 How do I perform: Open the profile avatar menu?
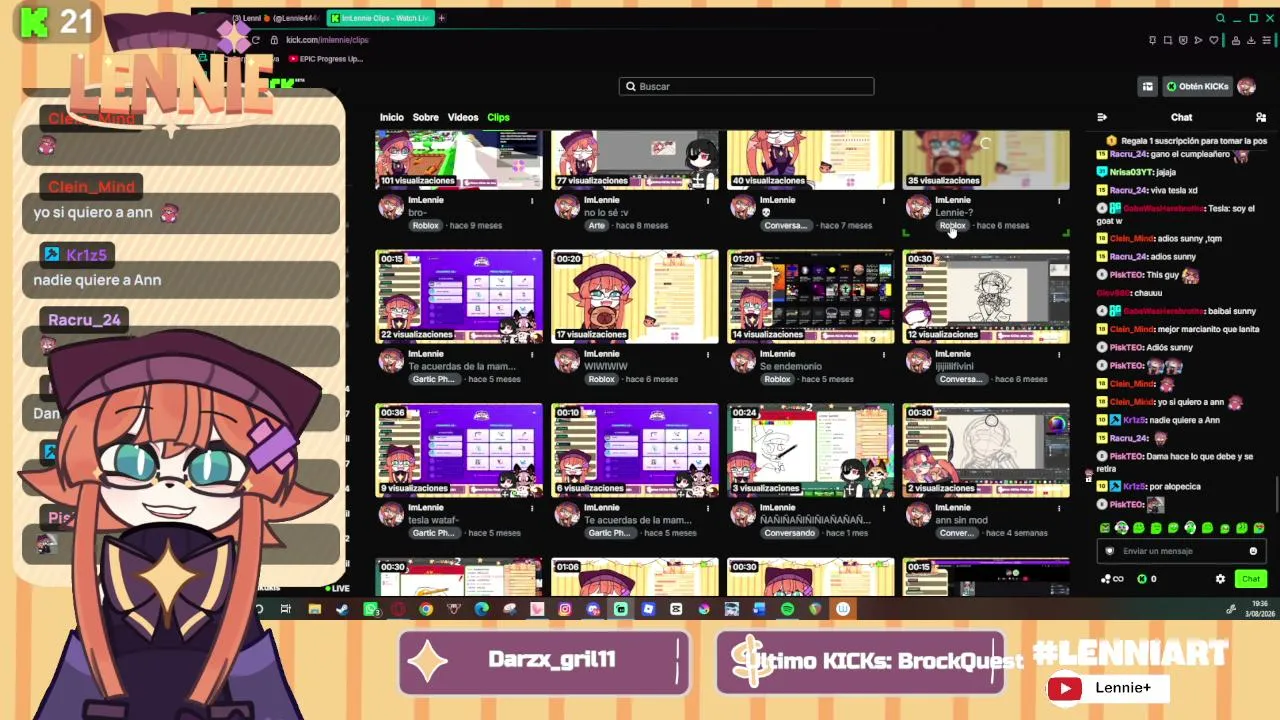[x=1246, y=87]
